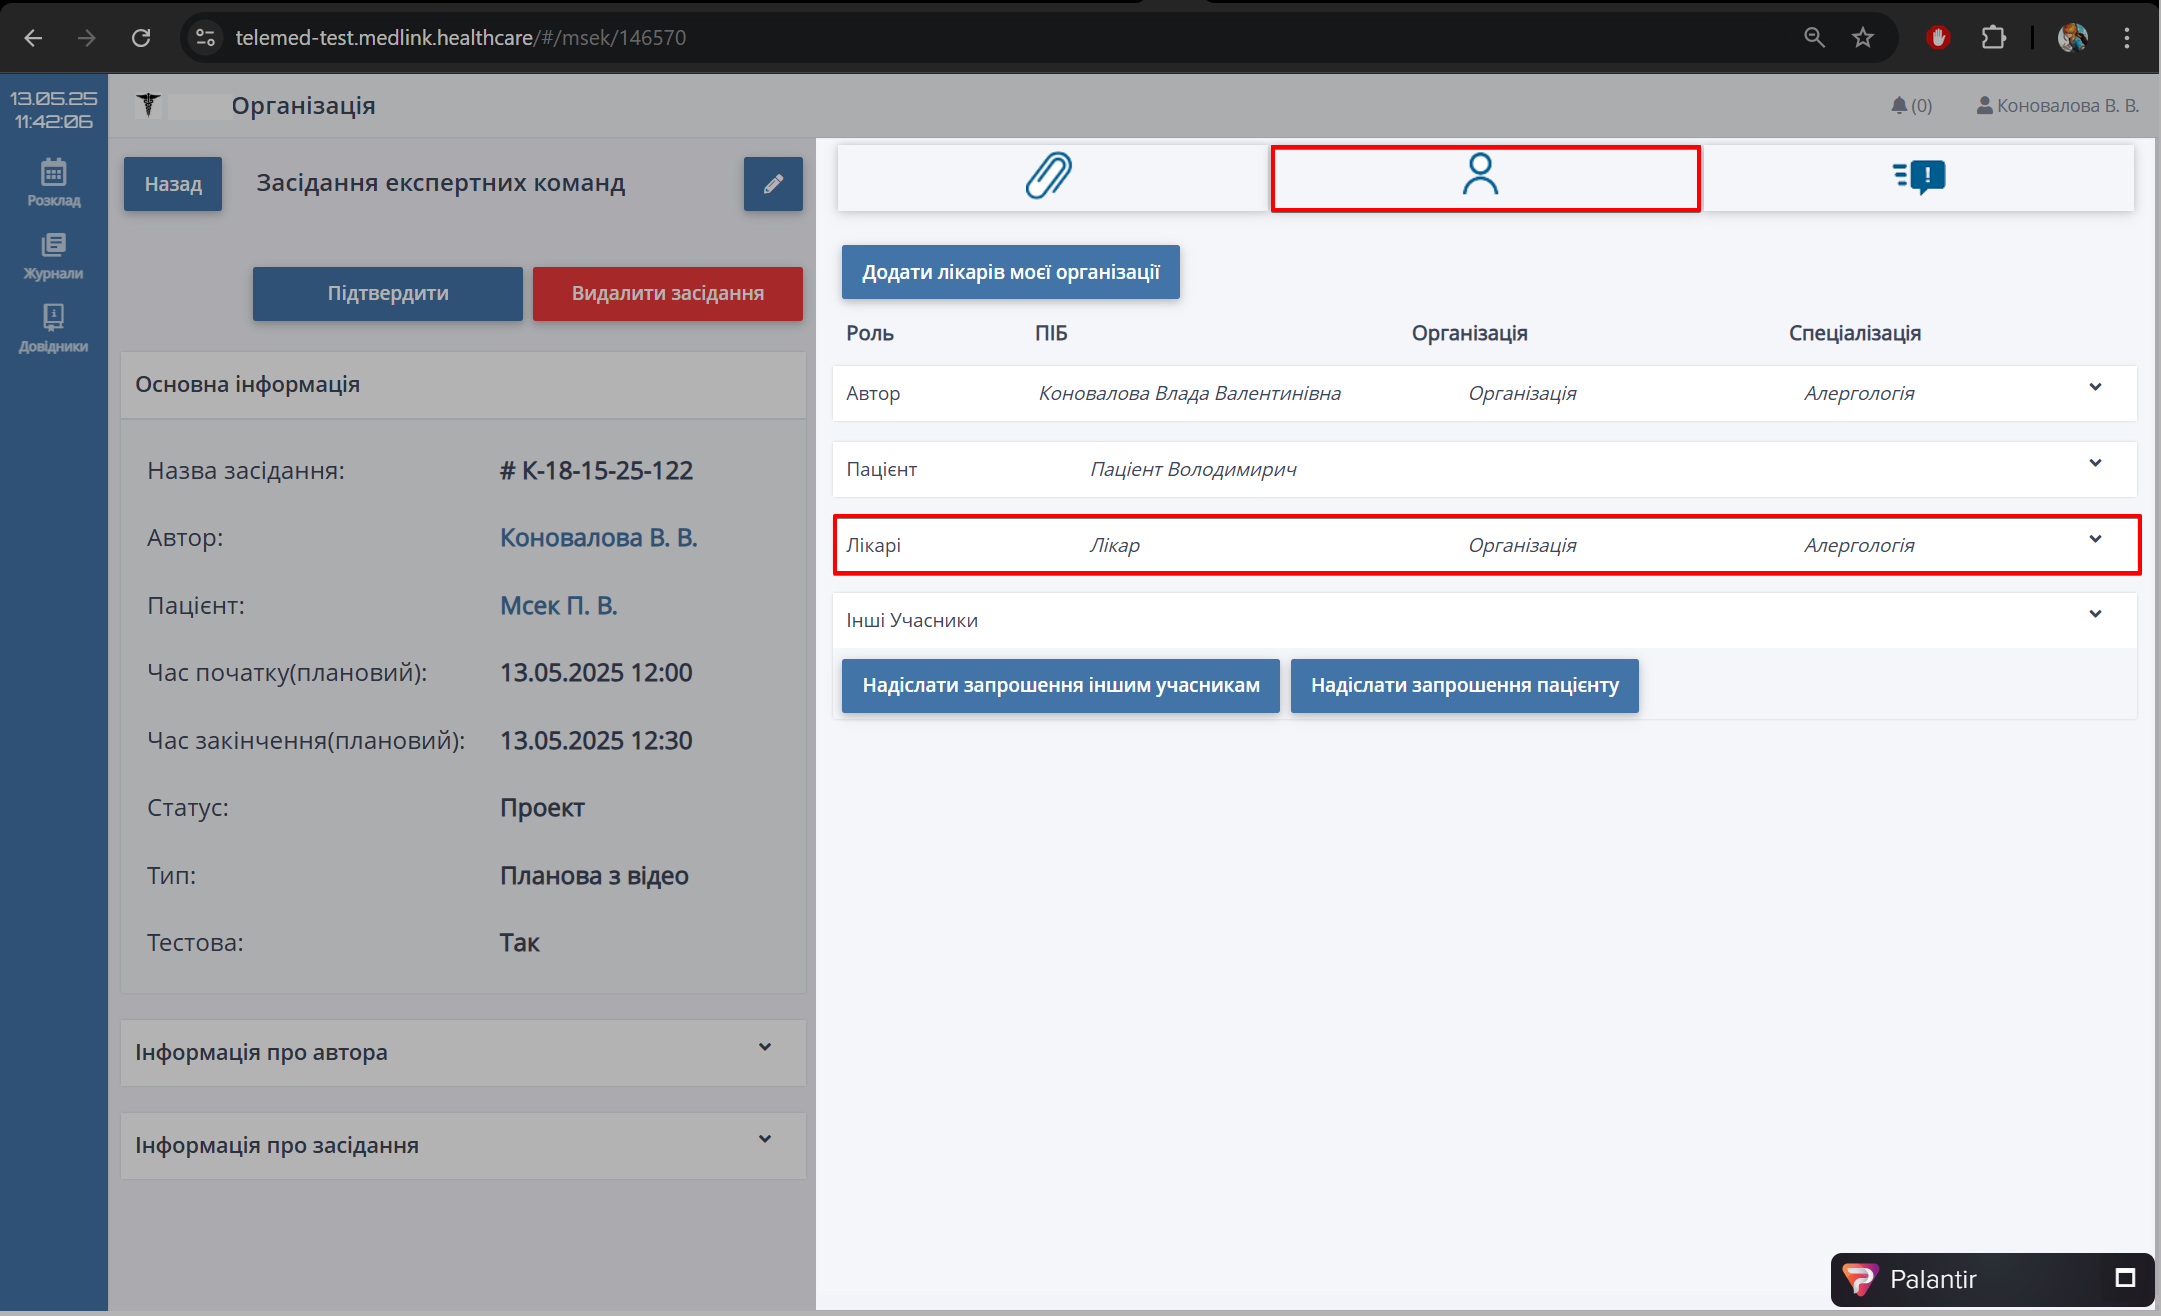Expand the Пацієнт row chevron
Image resolution: width=2161 pixels, height=1316 pixels.
2095,463
